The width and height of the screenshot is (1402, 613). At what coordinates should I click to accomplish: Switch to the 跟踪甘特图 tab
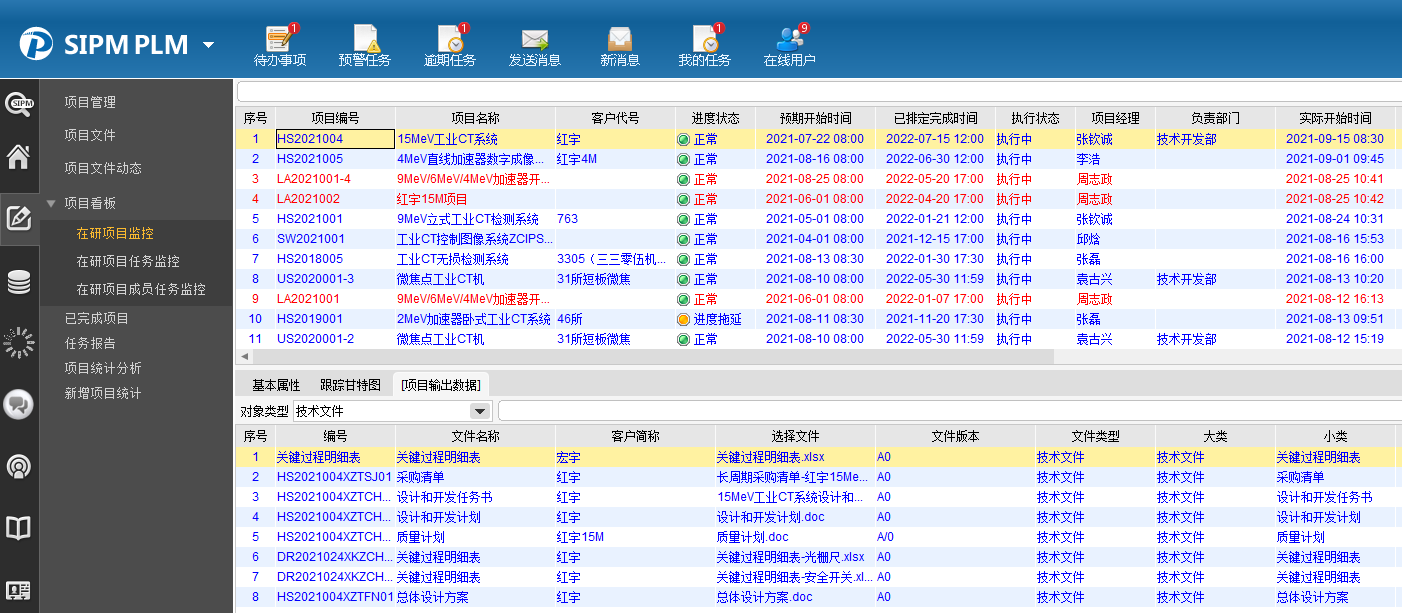click(350, 385)
